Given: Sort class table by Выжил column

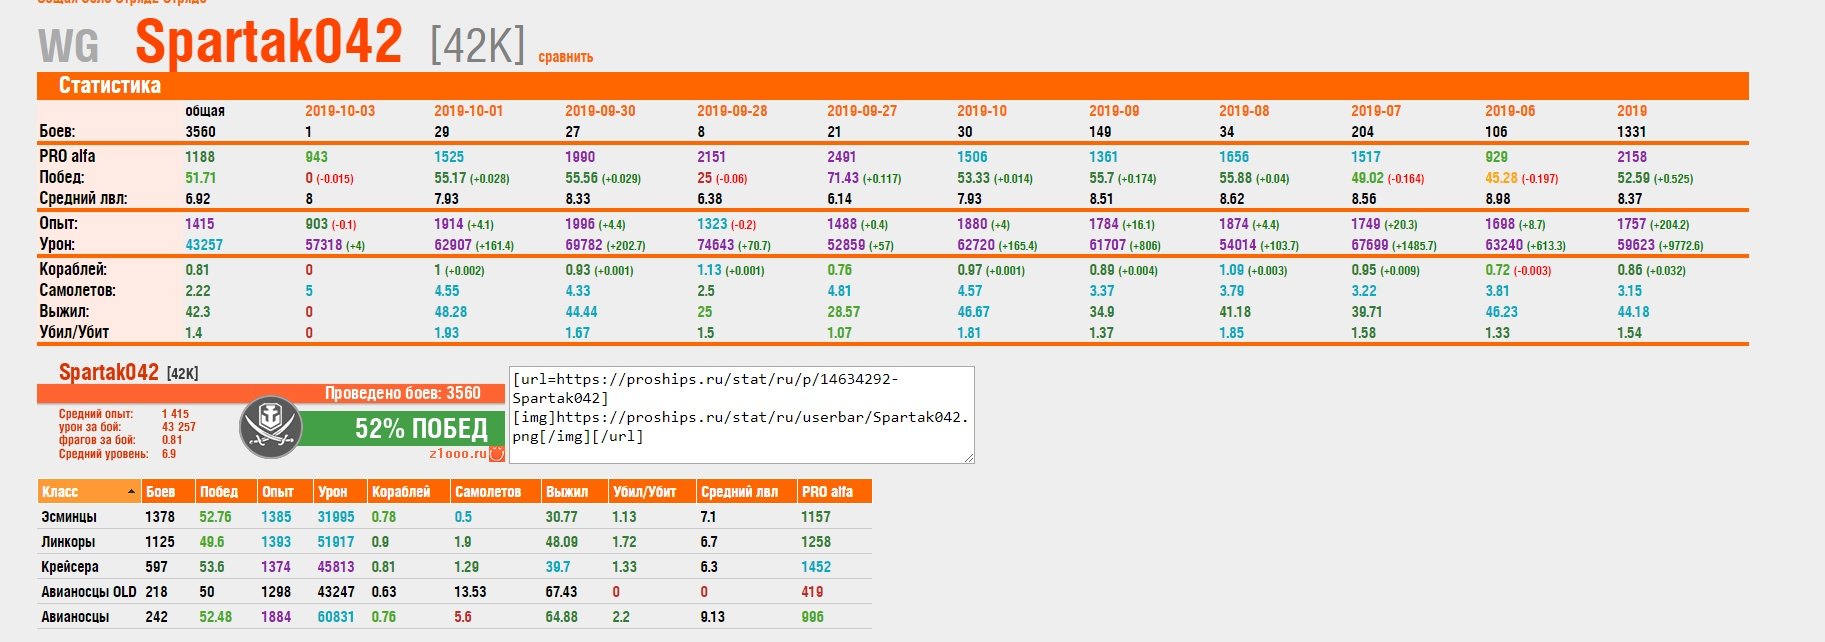Looking at the screenshot, I should click(x=574, y=491).
